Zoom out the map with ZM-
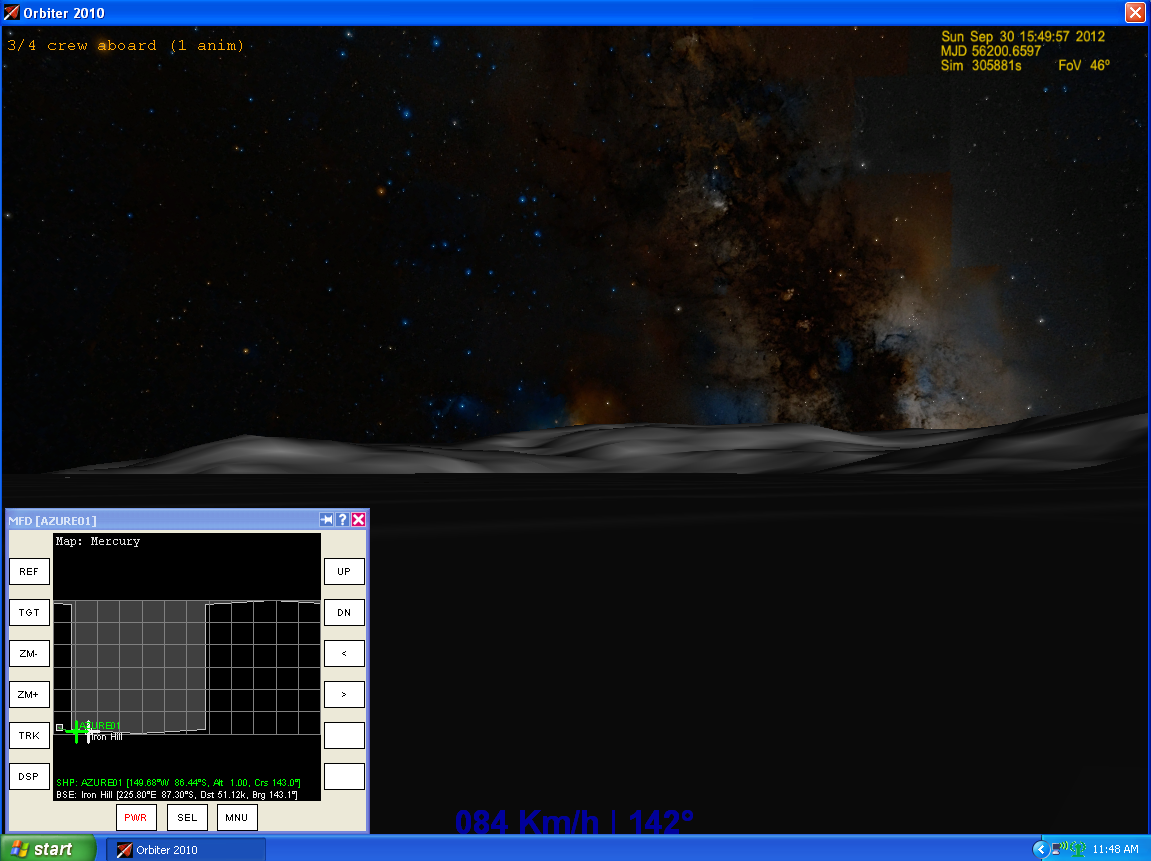 (x=29, y=654)
